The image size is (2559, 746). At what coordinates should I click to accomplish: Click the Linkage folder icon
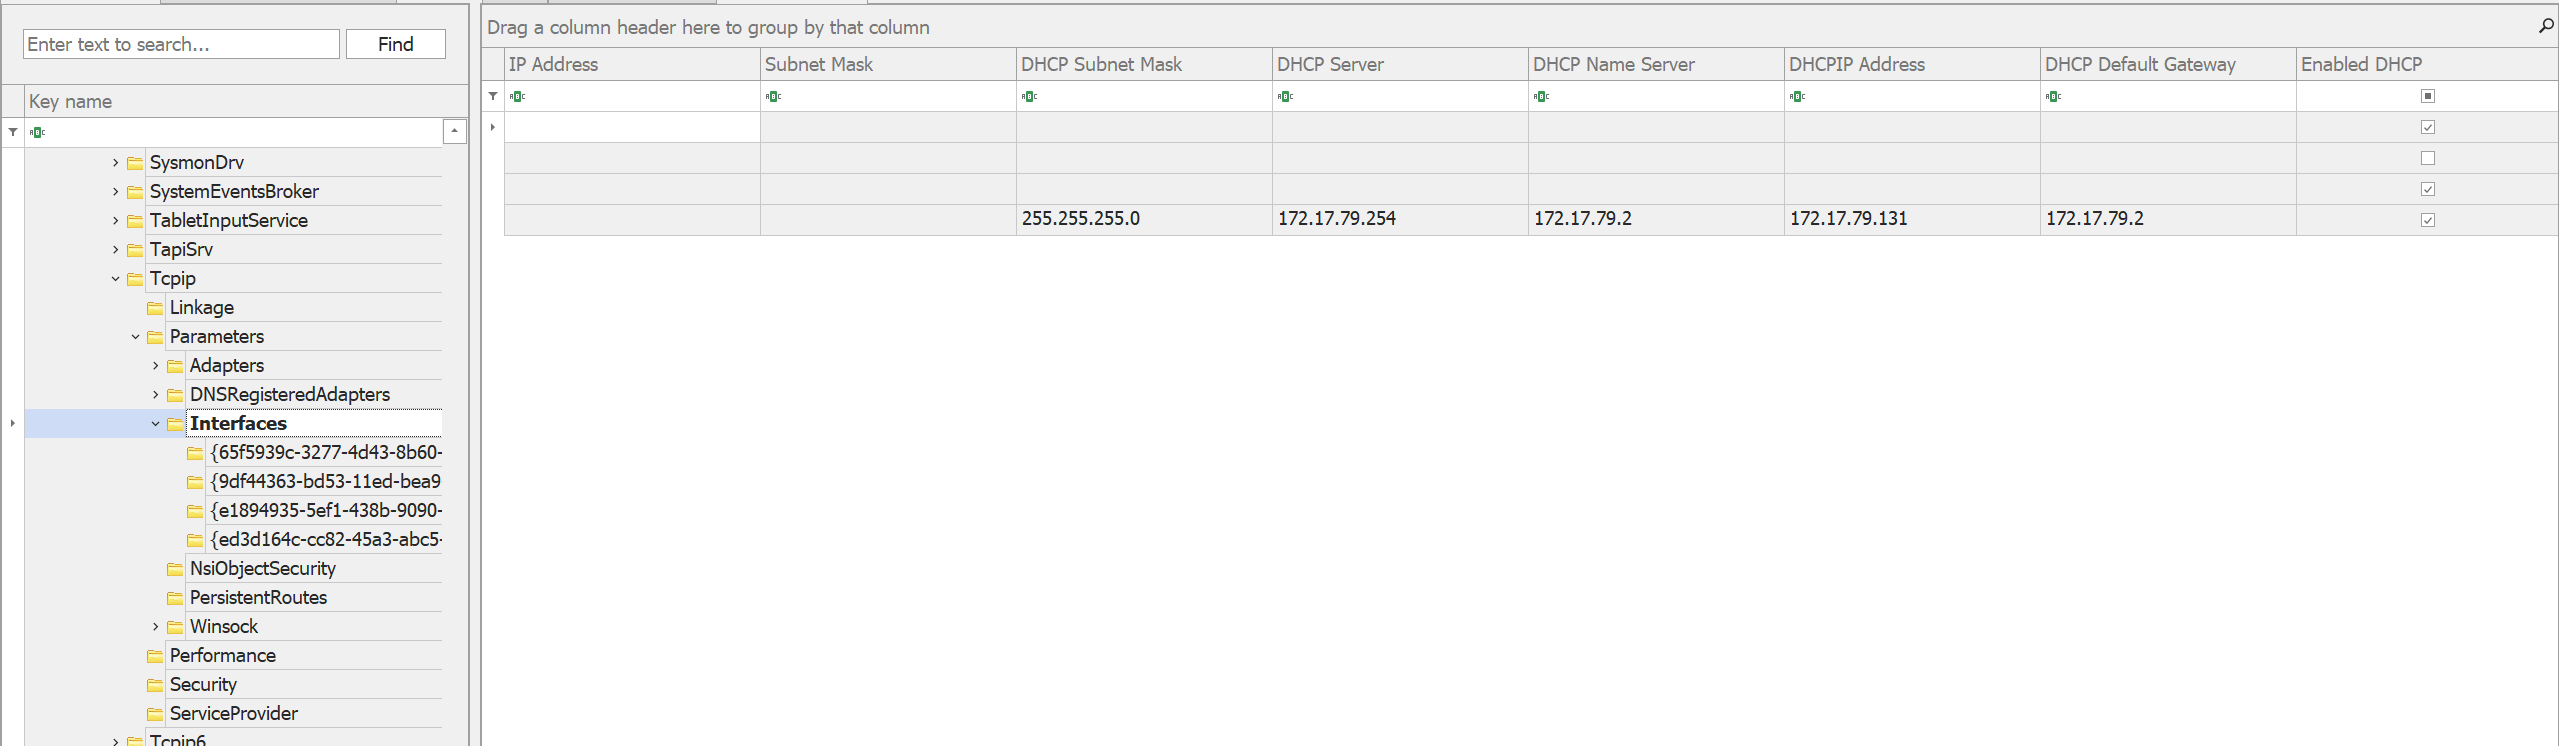pyautogui.click(x=155, y=308)
